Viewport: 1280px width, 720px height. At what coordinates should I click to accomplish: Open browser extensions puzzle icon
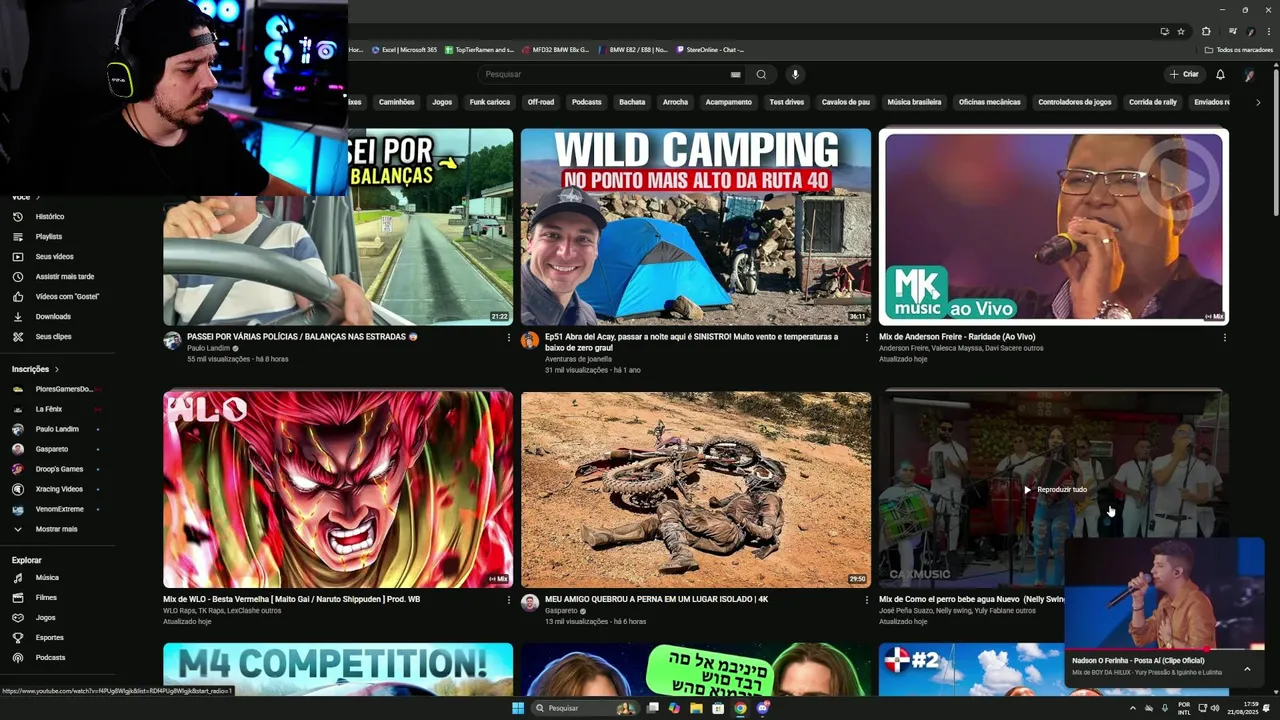coord(1206,31)
